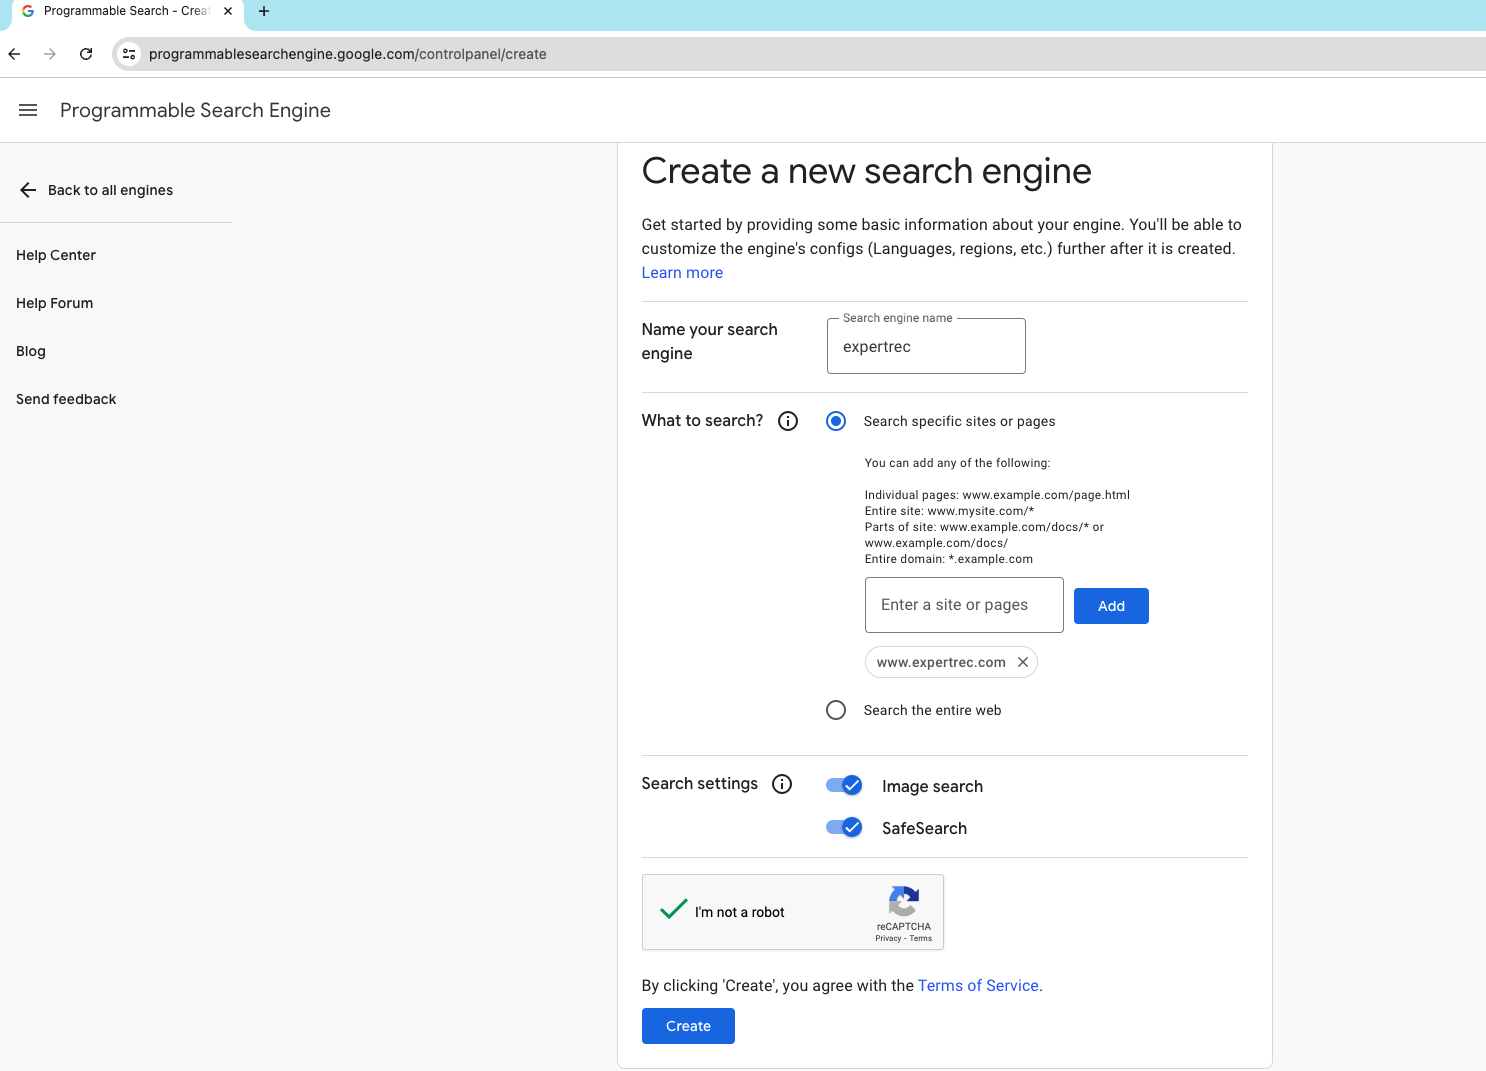The width and height of the screenshot is (1486, 1071).
Task: Click the back arrow beside "Back to all engines"
Action: coord(27,190)
